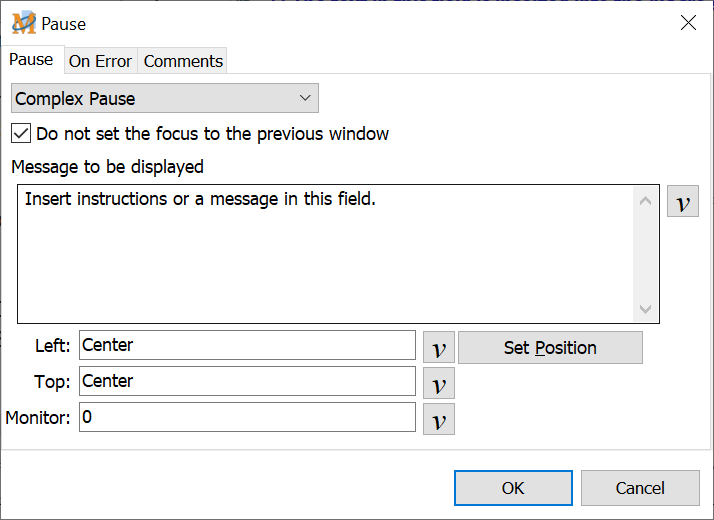Click the variable icon beside the message box

tap(682, 201)
